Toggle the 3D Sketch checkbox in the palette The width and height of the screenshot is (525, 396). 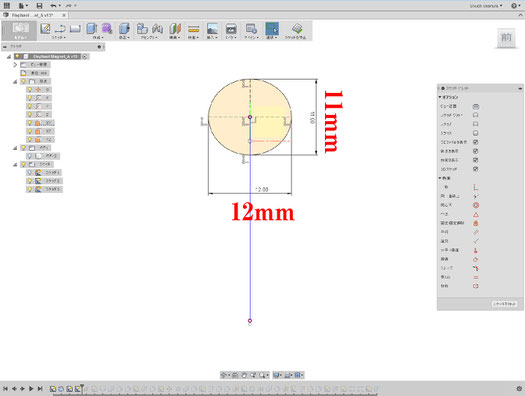(475, 169)
